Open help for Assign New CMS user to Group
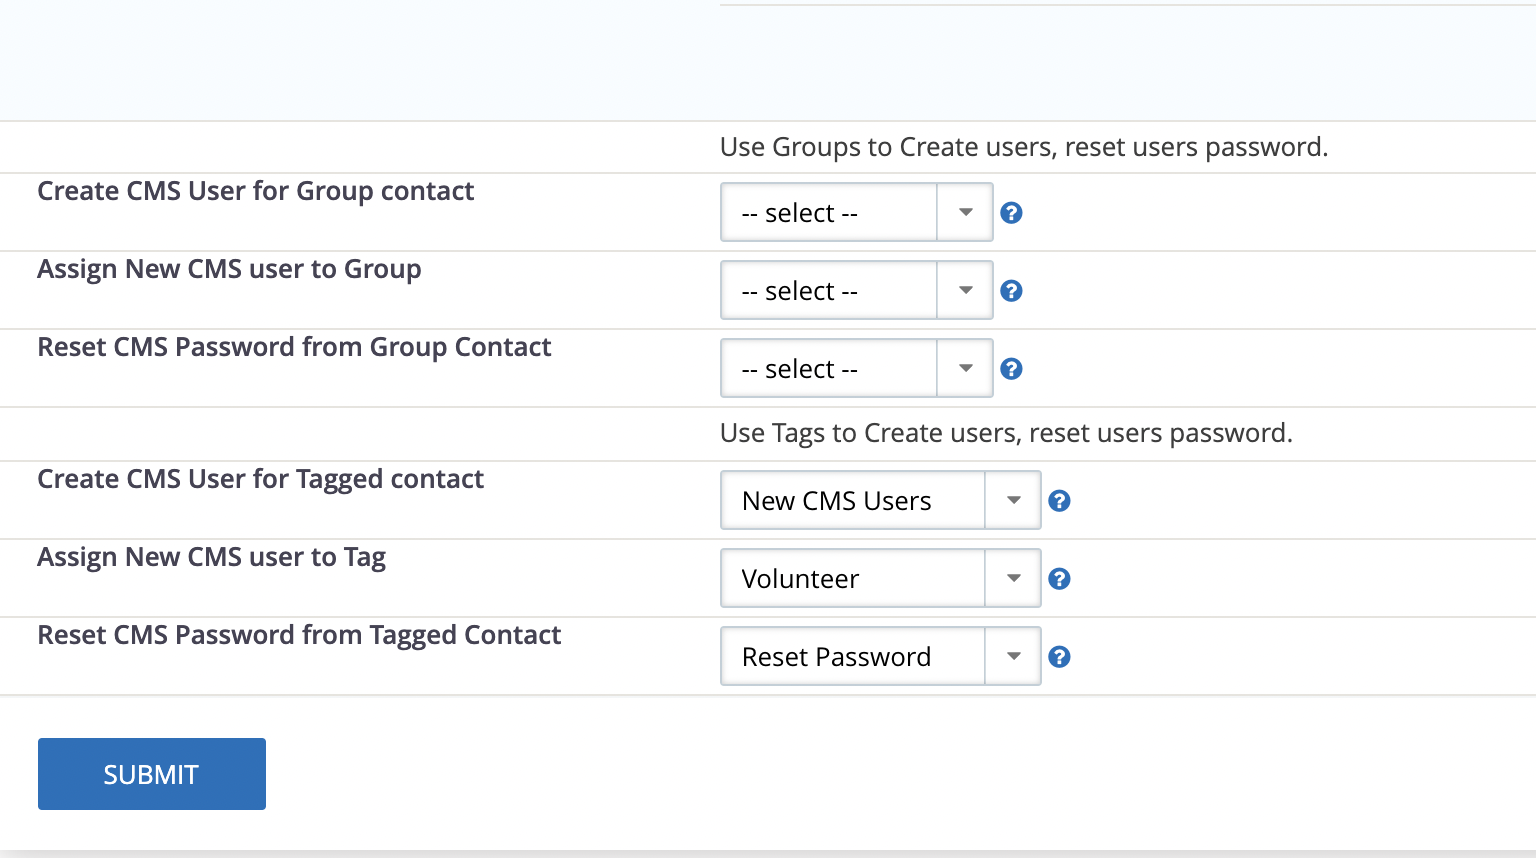1536x858 pixels. coord(1011,290)
